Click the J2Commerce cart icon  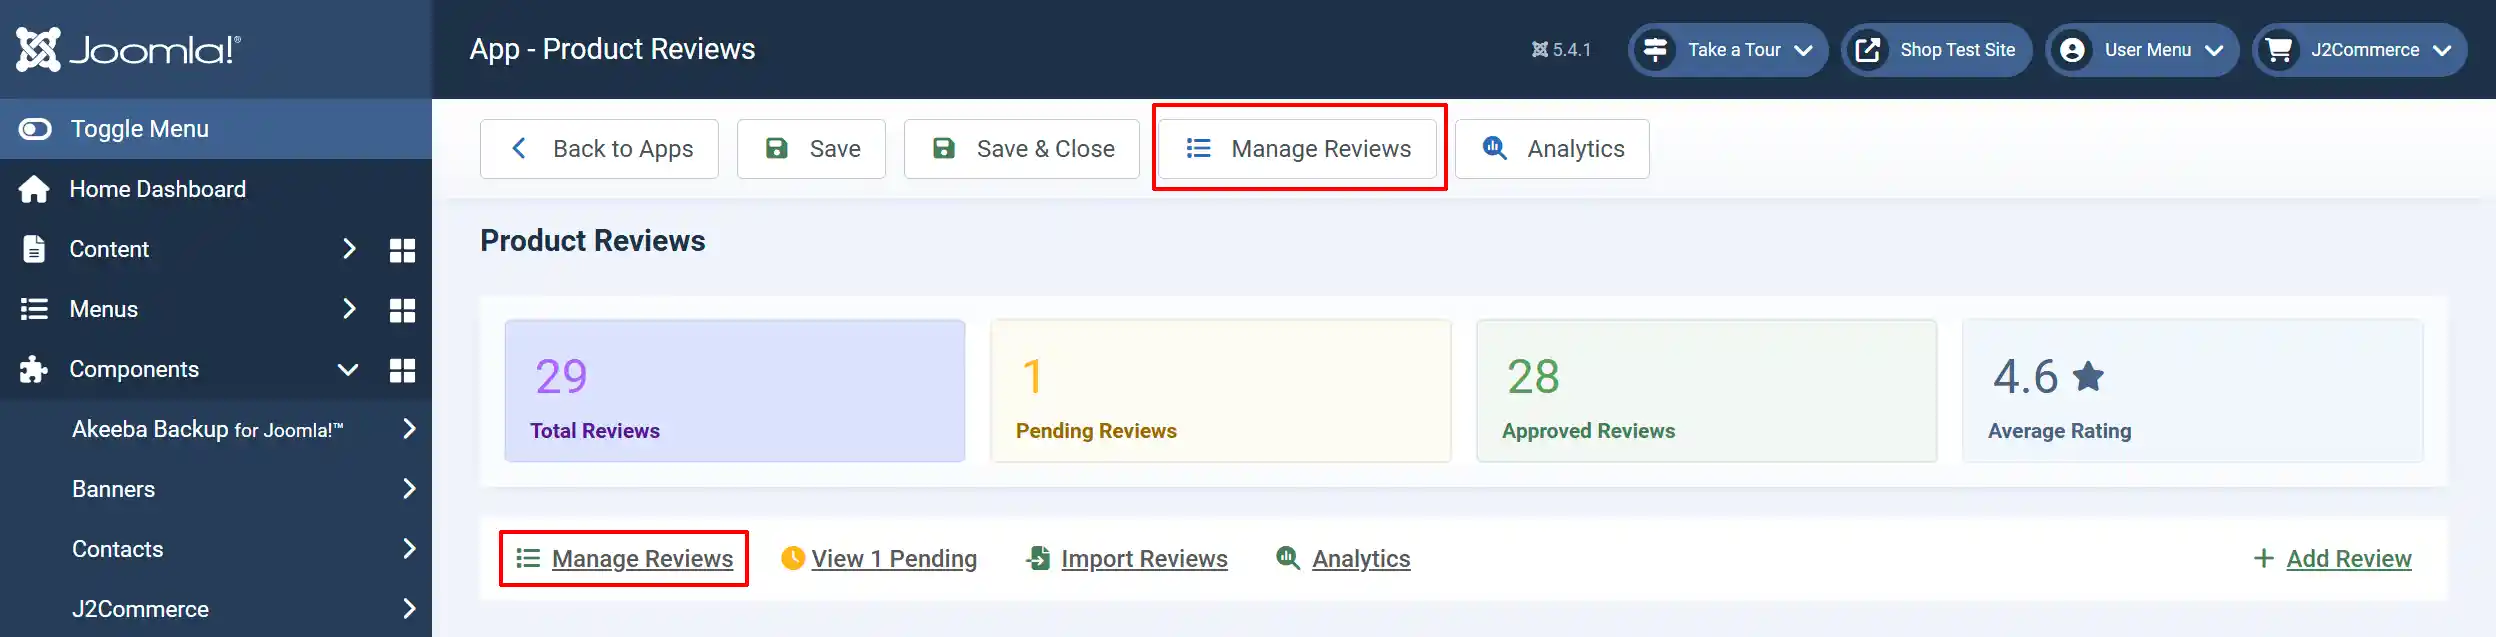click(2279, 50)
